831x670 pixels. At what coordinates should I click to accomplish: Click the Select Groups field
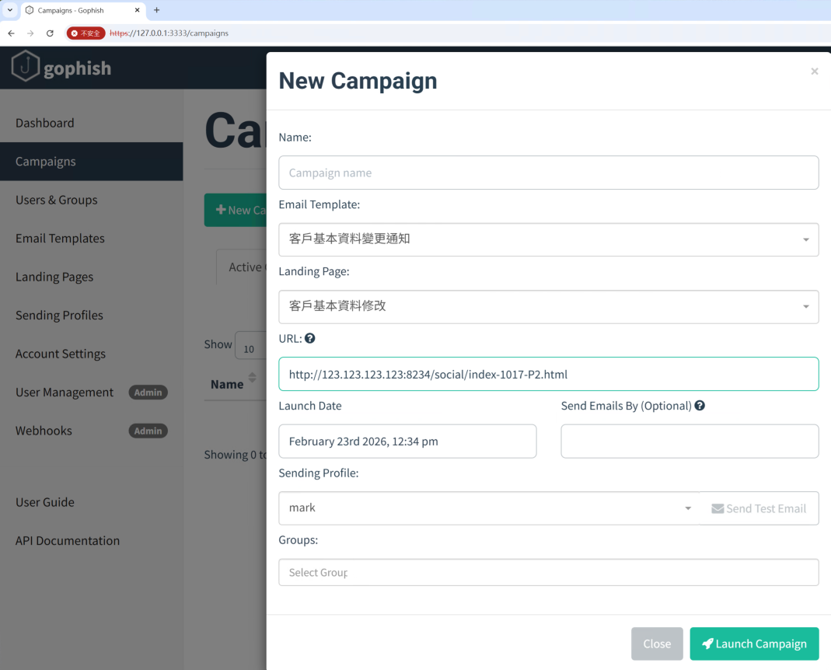tap(549, 572)
